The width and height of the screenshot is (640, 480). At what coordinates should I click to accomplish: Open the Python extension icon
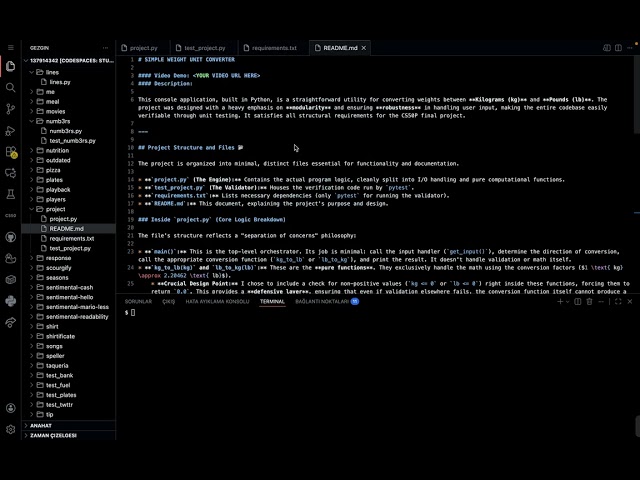[x=11, y=301]
